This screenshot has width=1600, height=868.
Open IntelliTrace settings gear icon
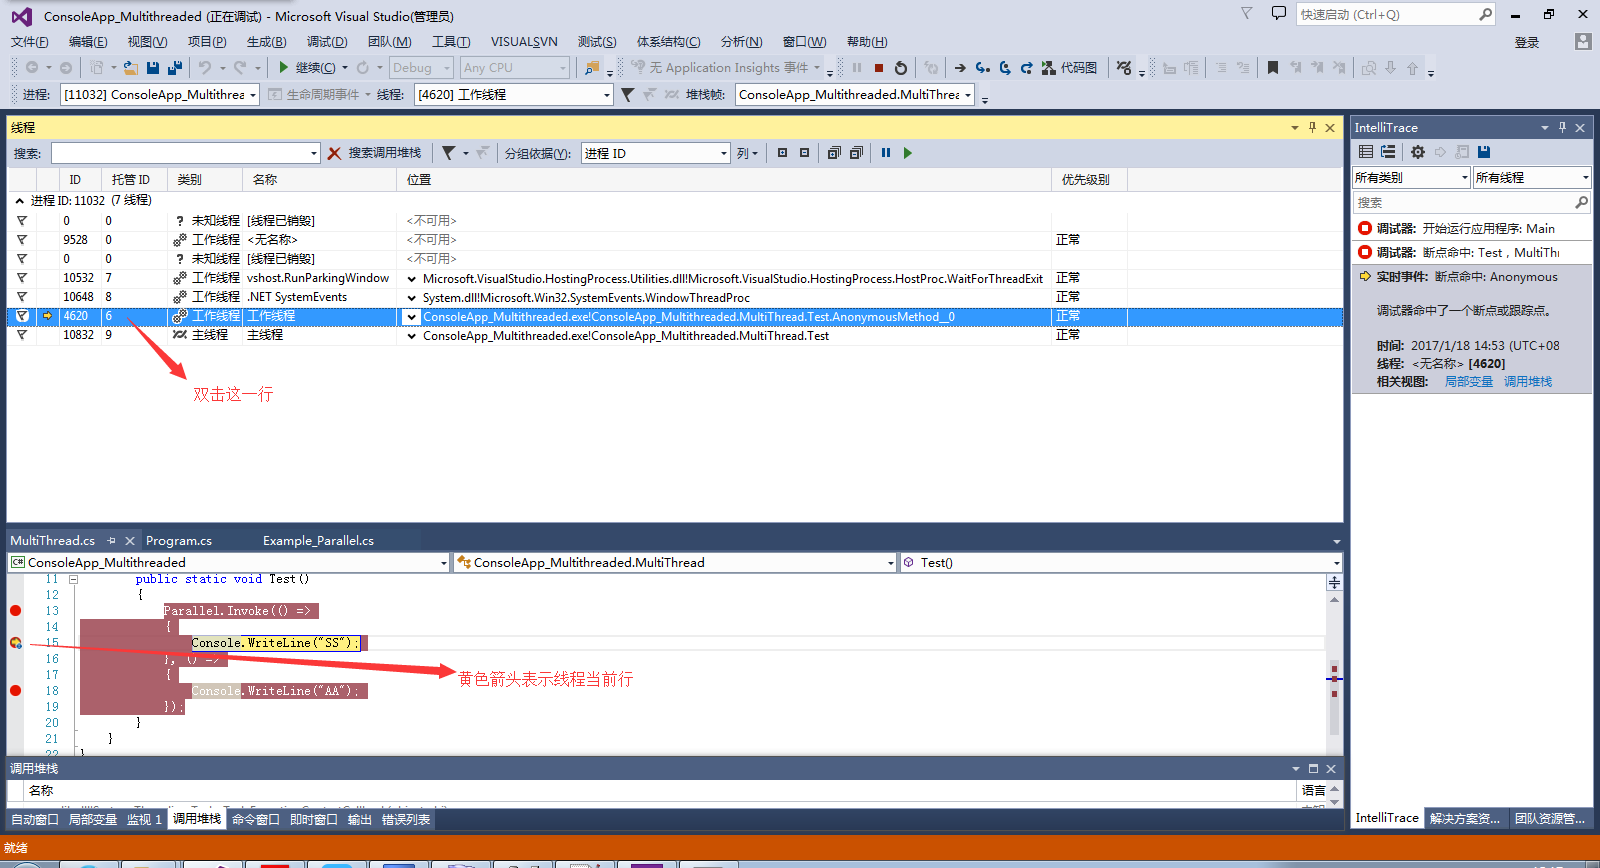pos(1418,152)
